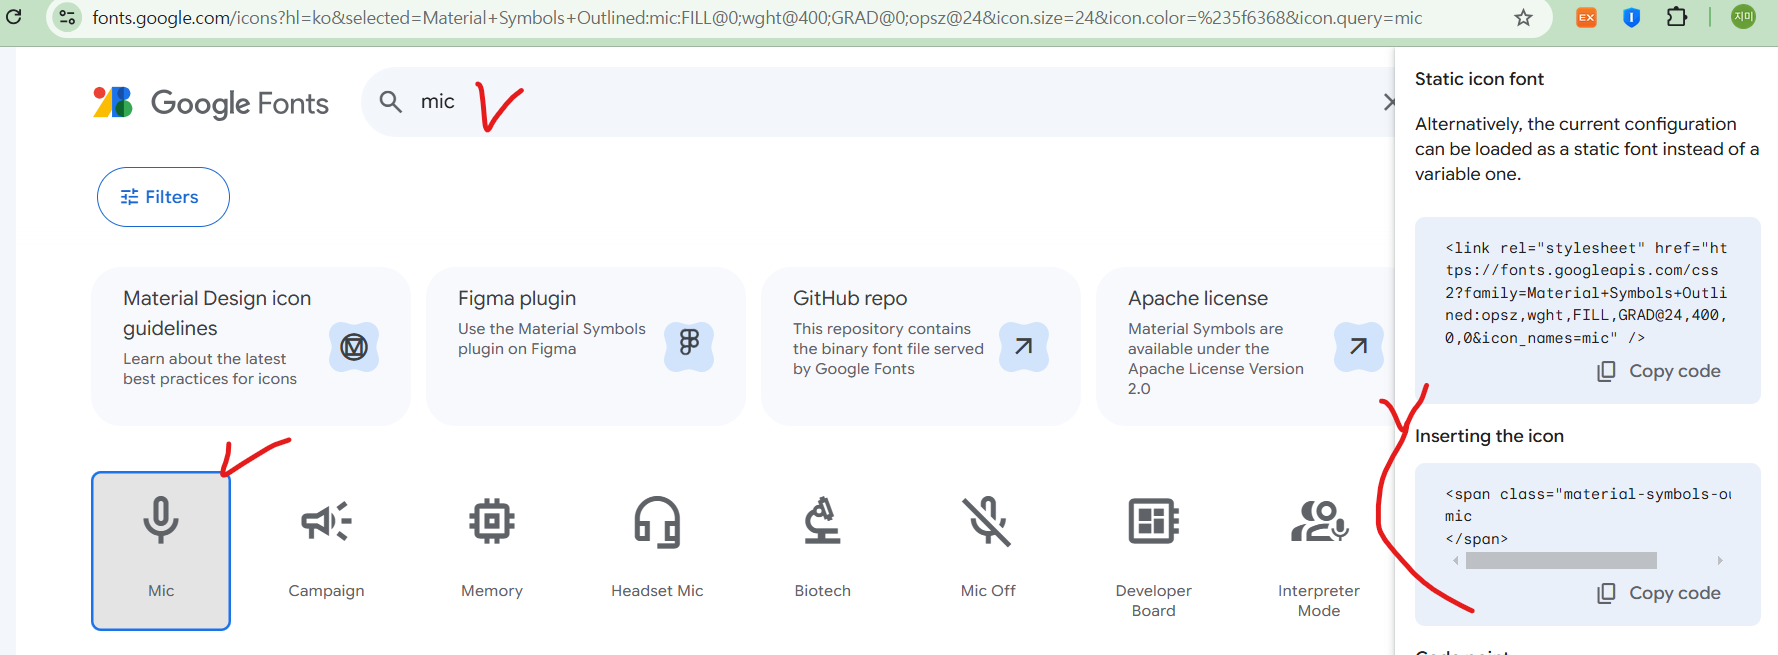Select the Biotech microscope icon
This screenshot has height=655, width=1778.
click(823, 522)
